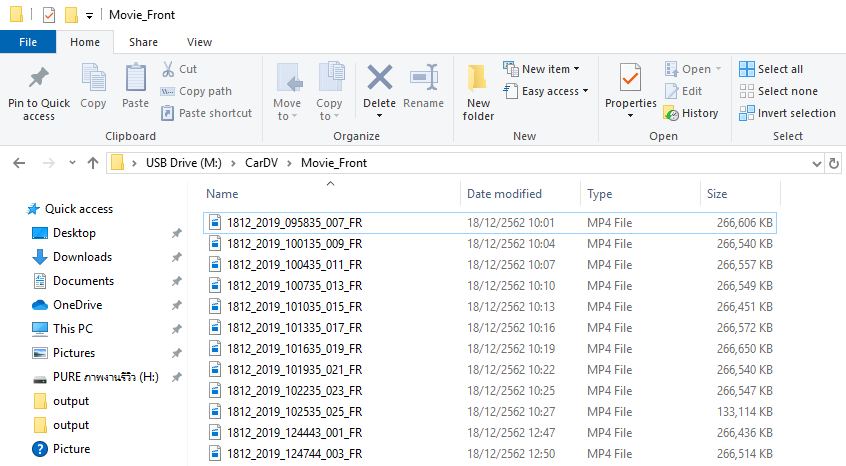Open the Properties icon
This screenshot has height=466, width=846.
630,78
